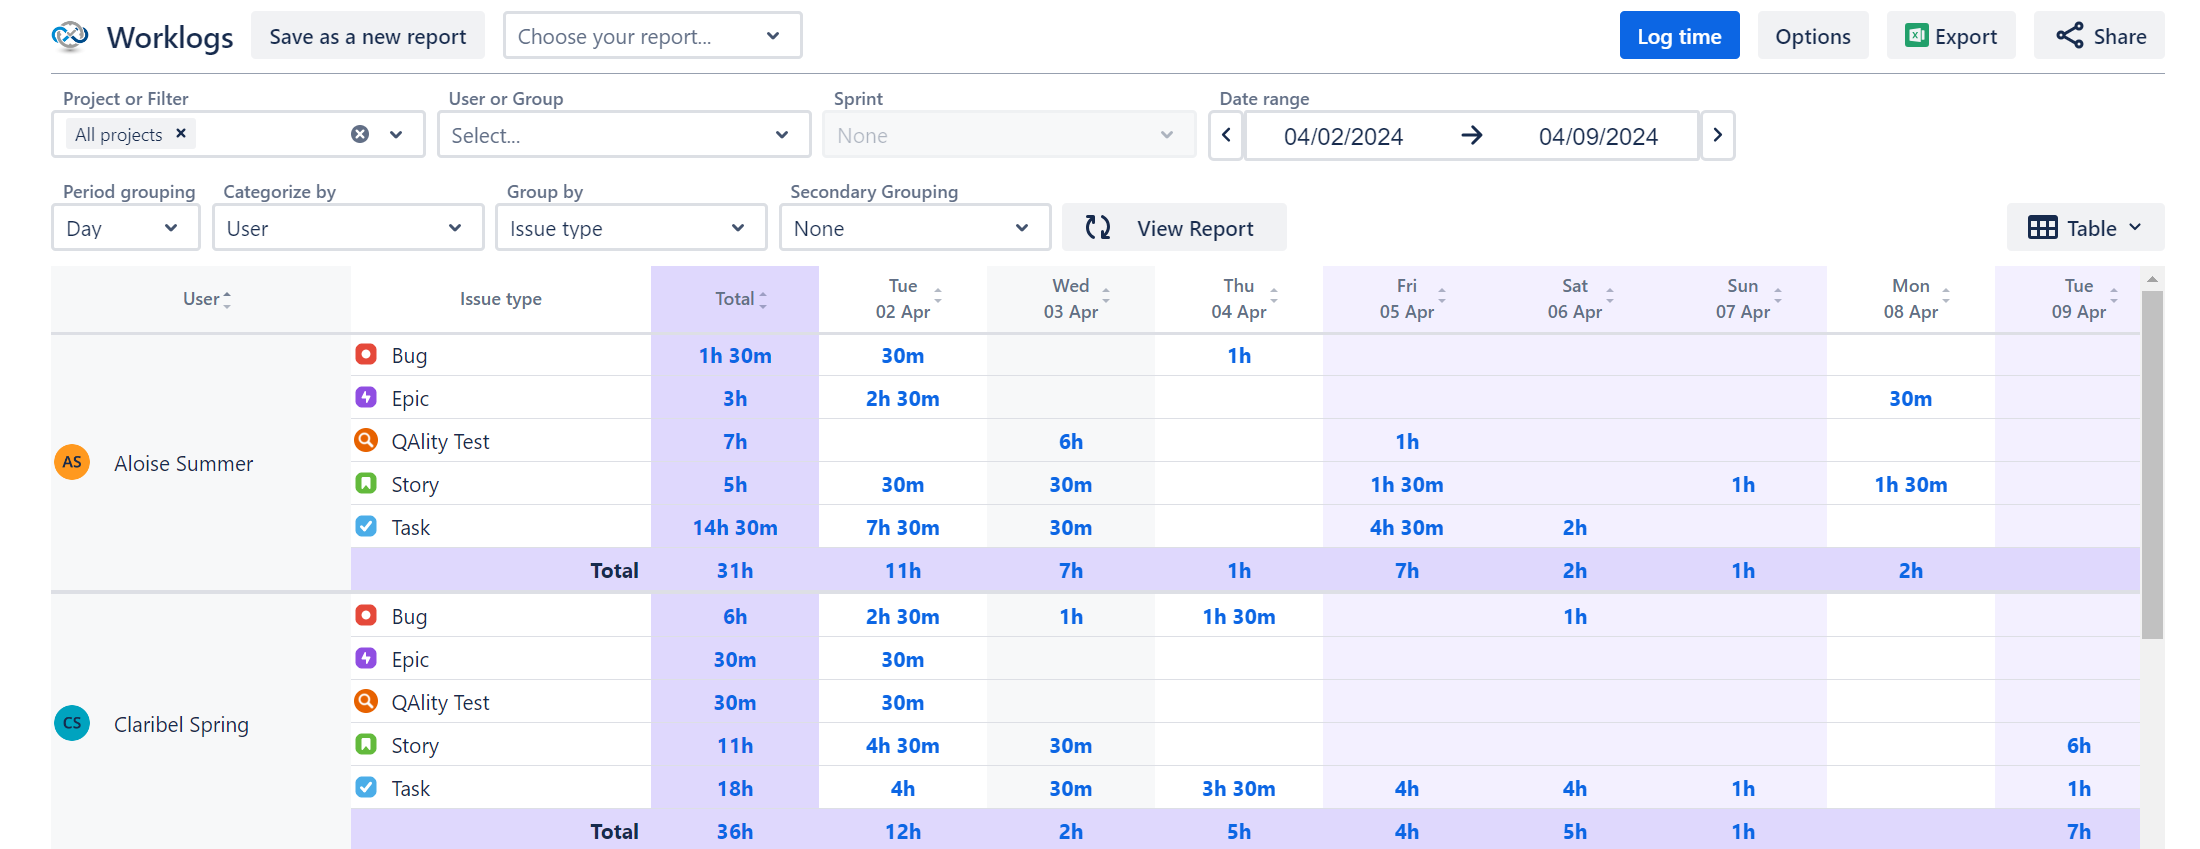Screen dimensions: 2200x849
Task: Go to the previous date range
Action: (x=1226, y=135)
